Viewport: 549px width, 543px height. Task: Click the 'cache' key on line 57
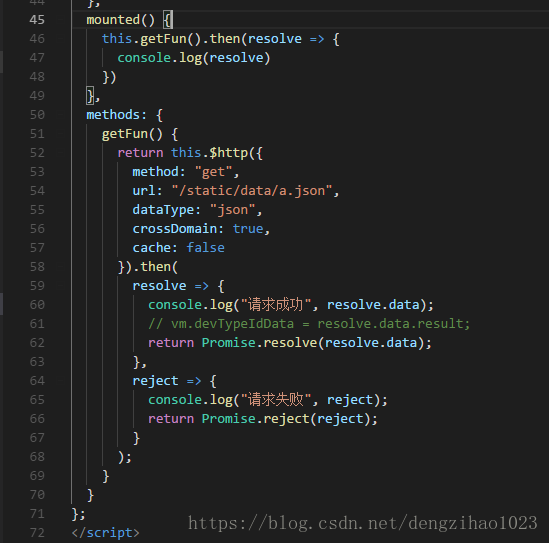pos(152,248)
